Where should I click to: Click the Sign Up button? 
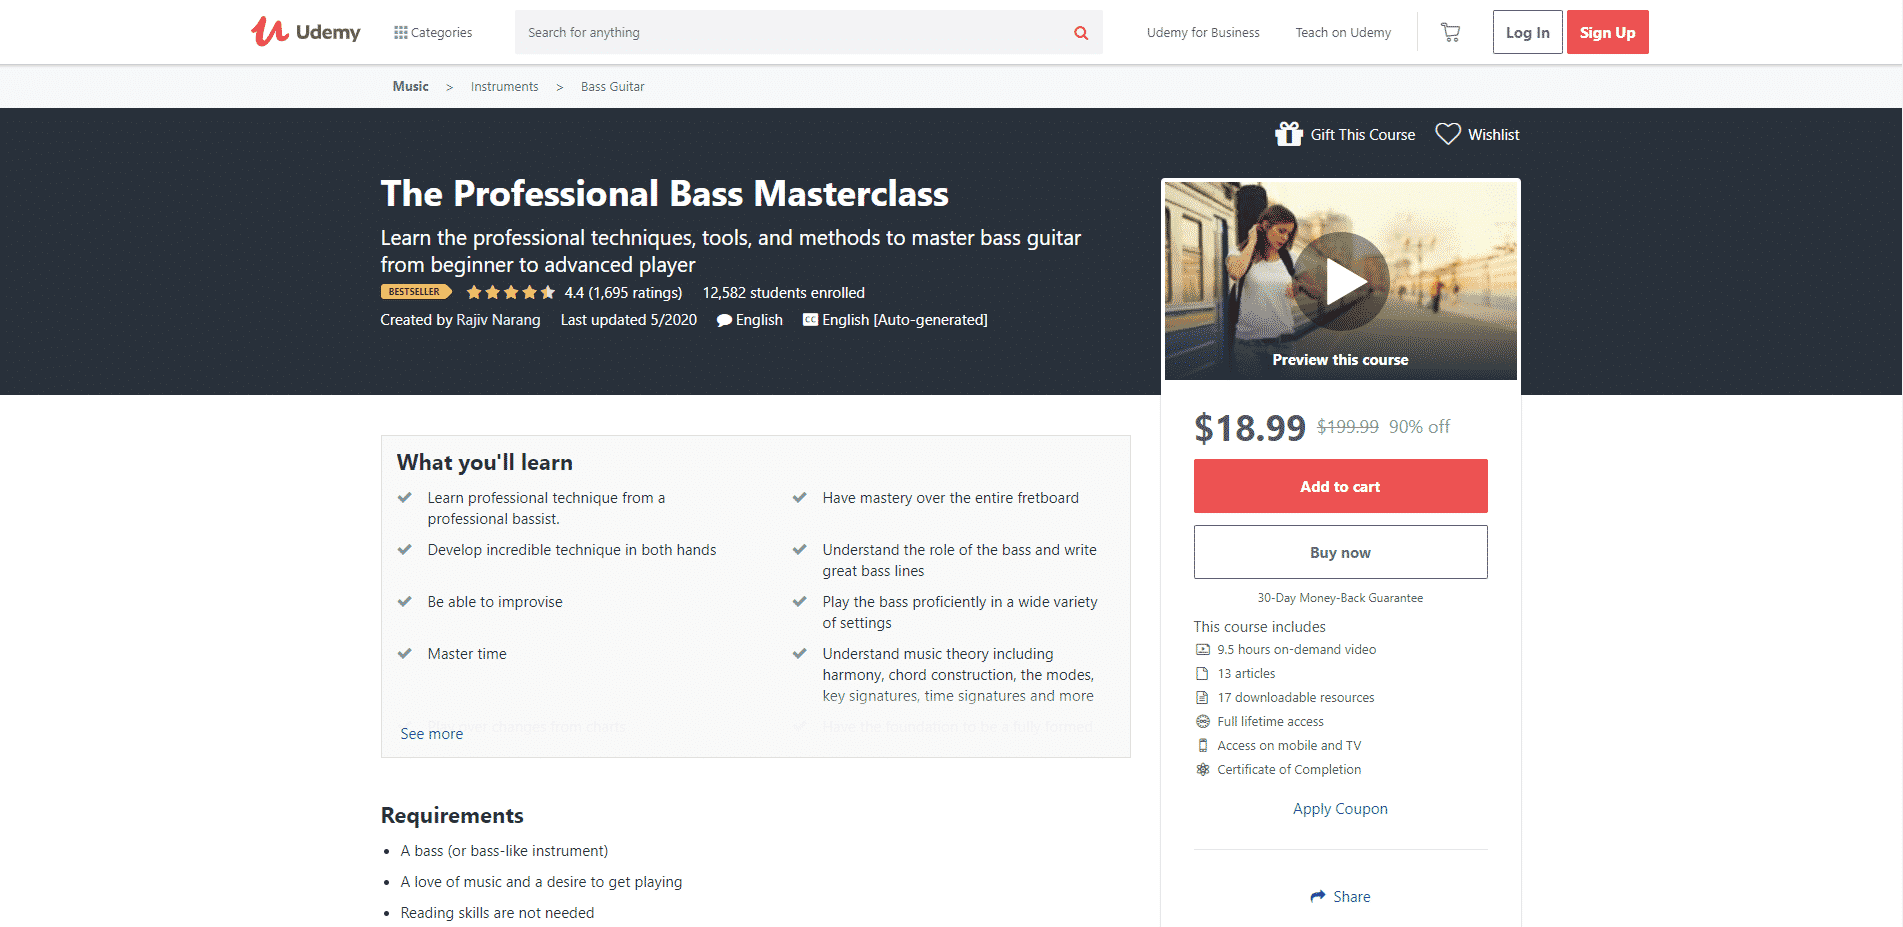[x=1607, y=32]
